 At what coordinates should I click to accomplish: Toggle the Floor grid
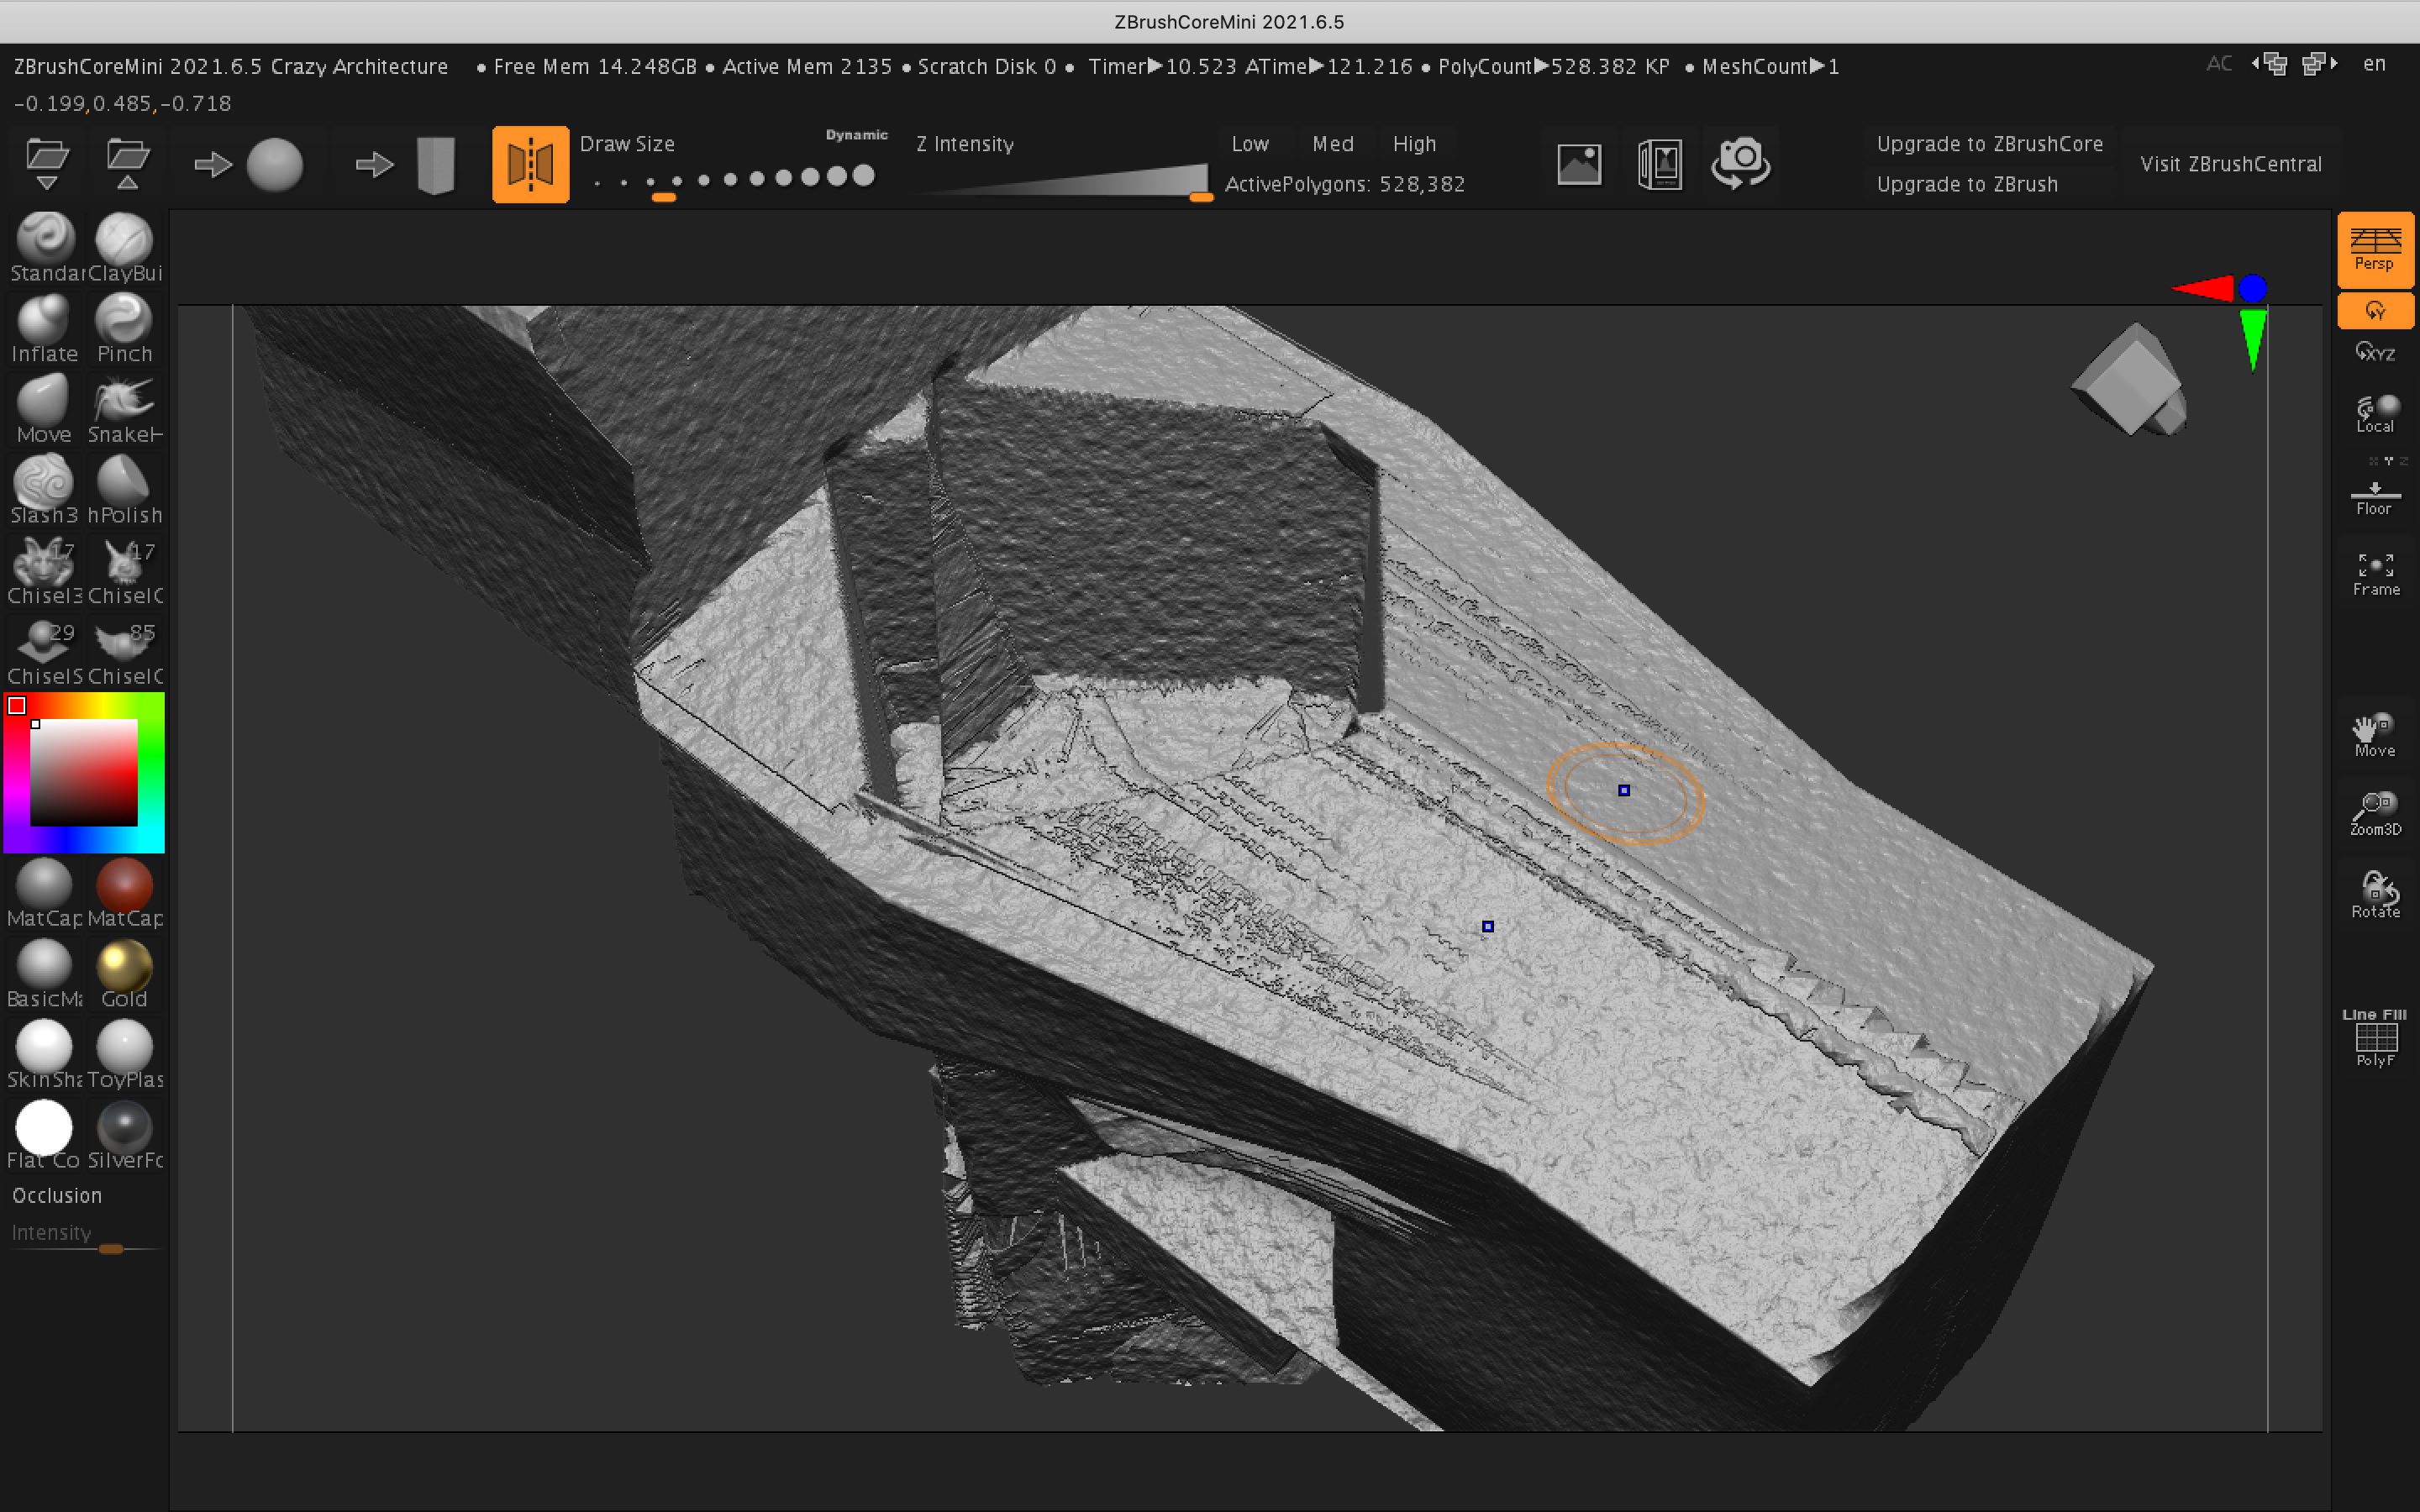pos(2375,498)
